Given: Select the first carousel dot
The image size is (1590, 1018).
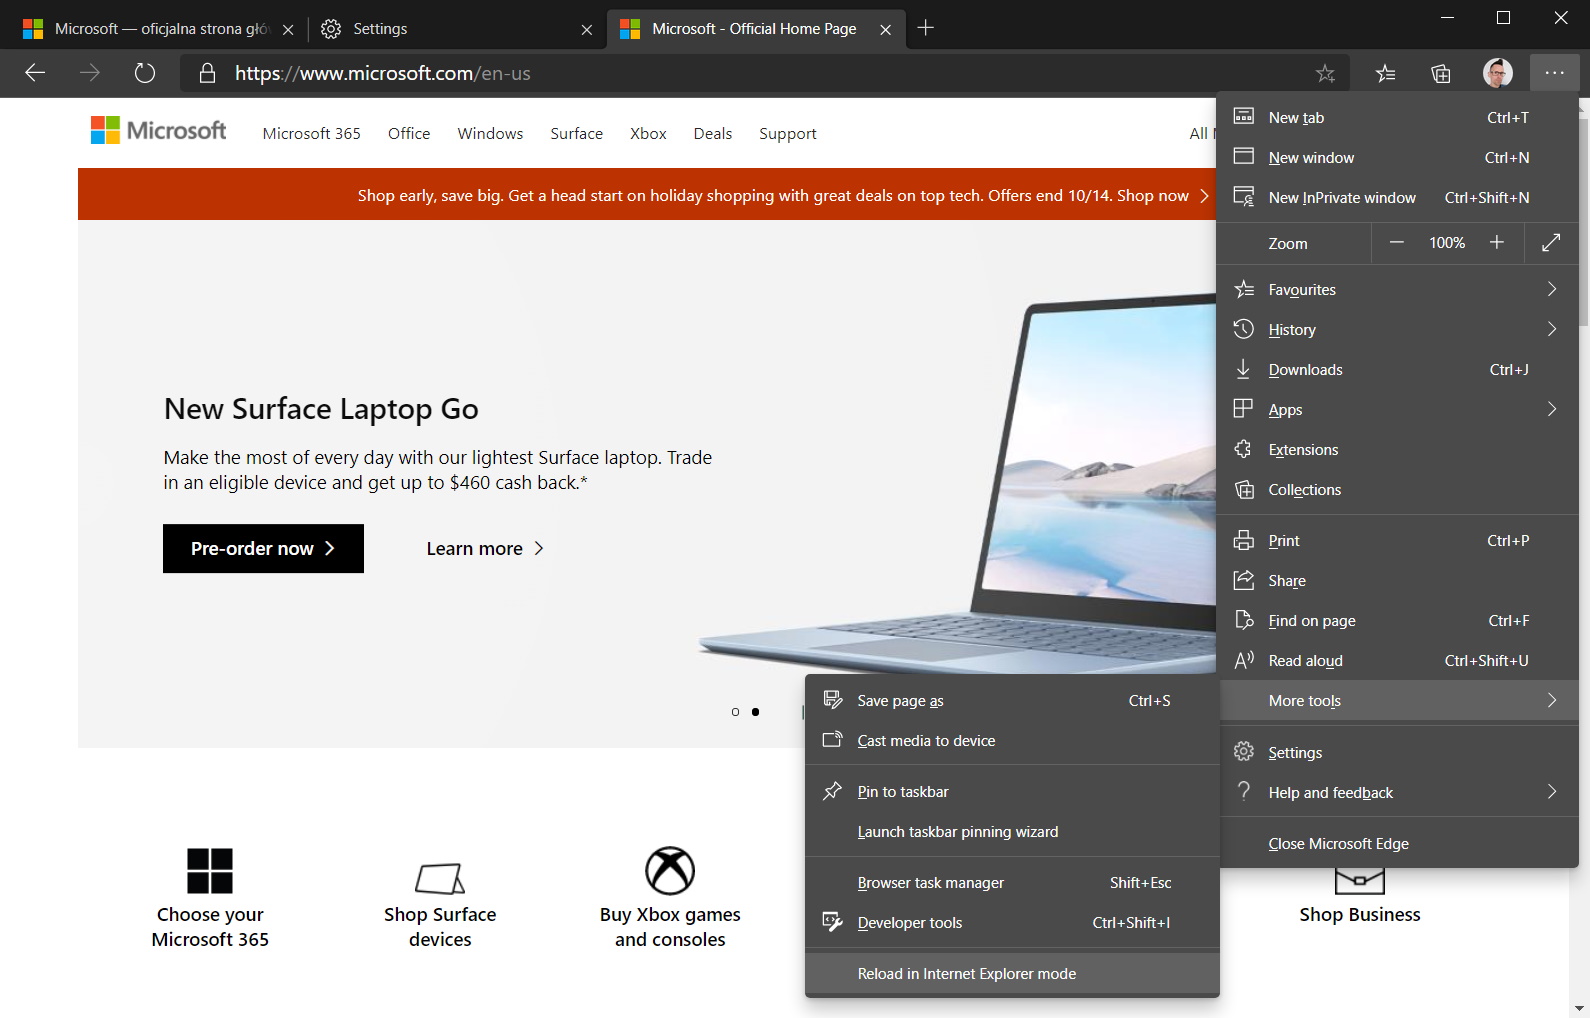Looking at the screenshot, I should [x=735, y=712].
